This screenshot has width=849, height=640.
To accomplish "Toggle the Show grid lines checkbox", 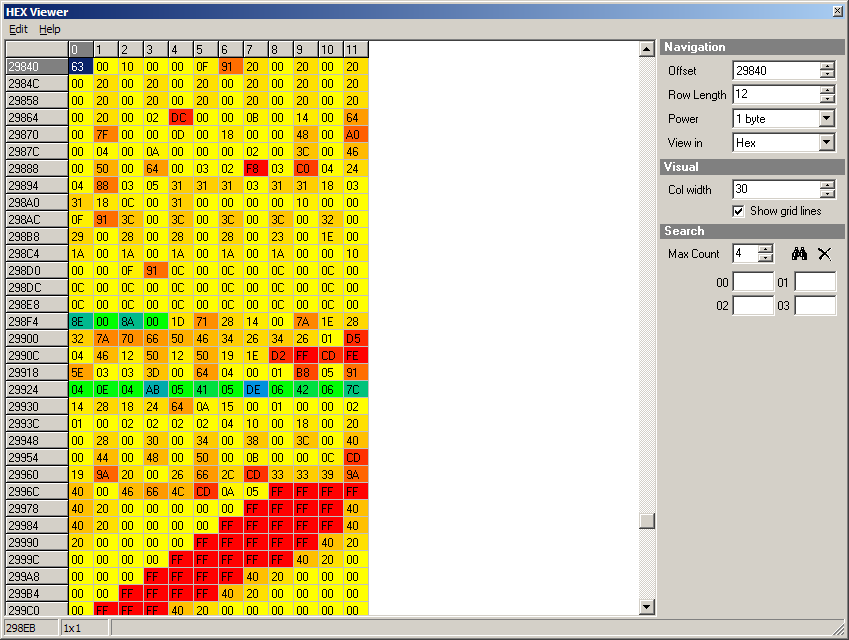I will (x=739, y=211).
